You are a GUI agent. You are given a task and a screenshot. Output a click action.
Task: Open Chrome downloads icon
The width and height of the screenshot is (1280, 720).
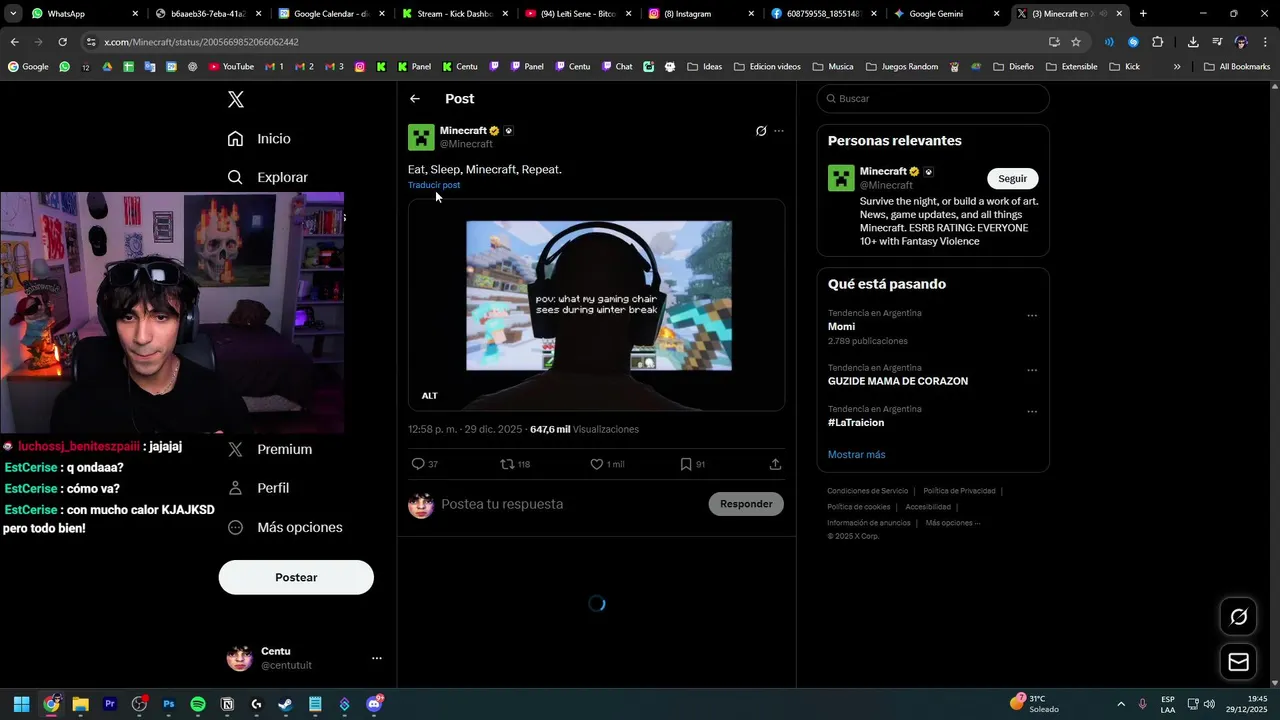click(1193, 42)
